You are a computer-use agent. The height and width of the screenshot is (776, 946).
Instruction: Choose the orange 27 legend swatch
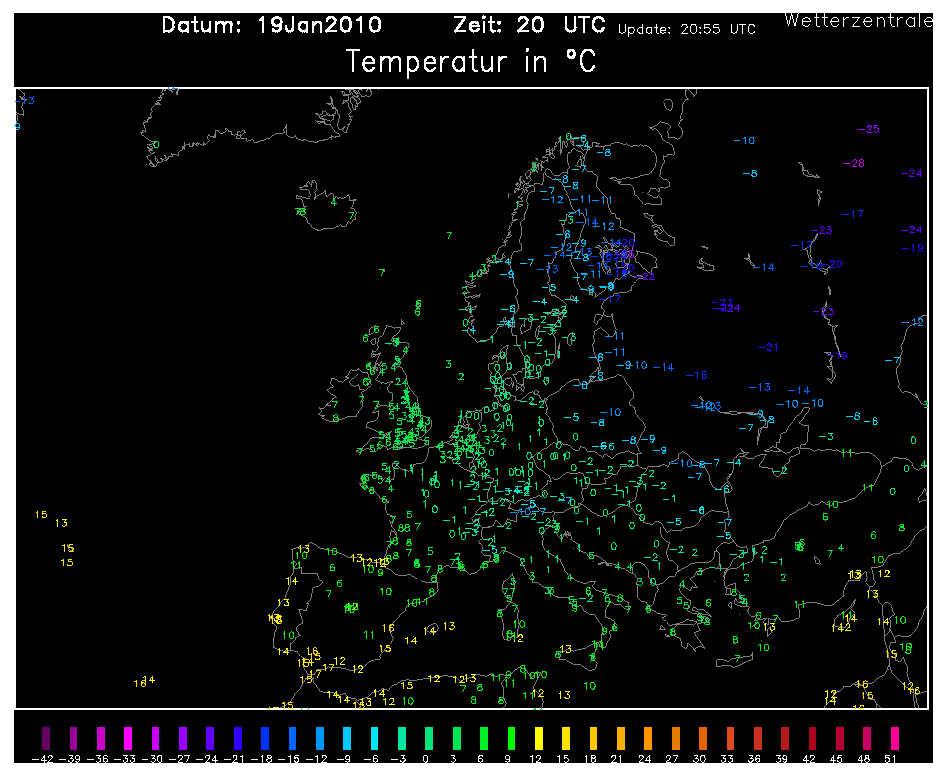pyautogui.click(x=676, y=739)
